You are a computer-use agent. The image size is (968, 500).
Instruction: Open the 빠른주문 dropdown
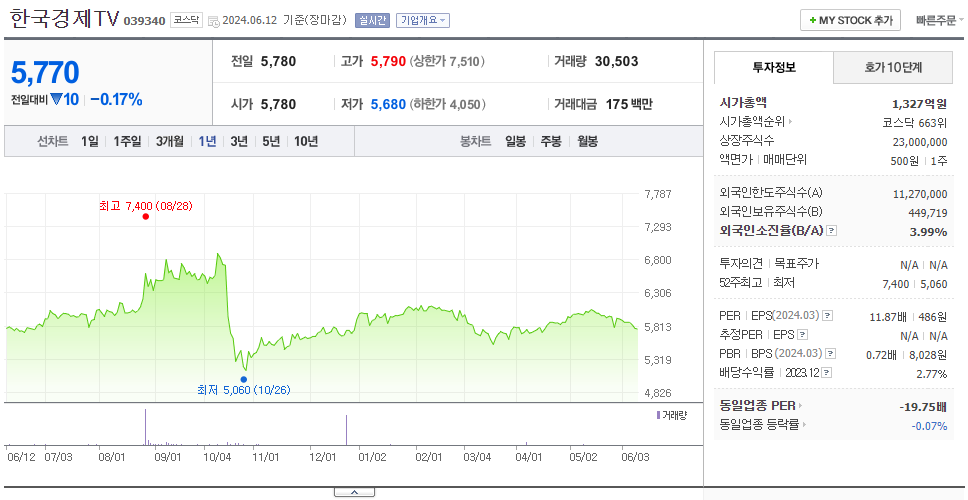940,20
